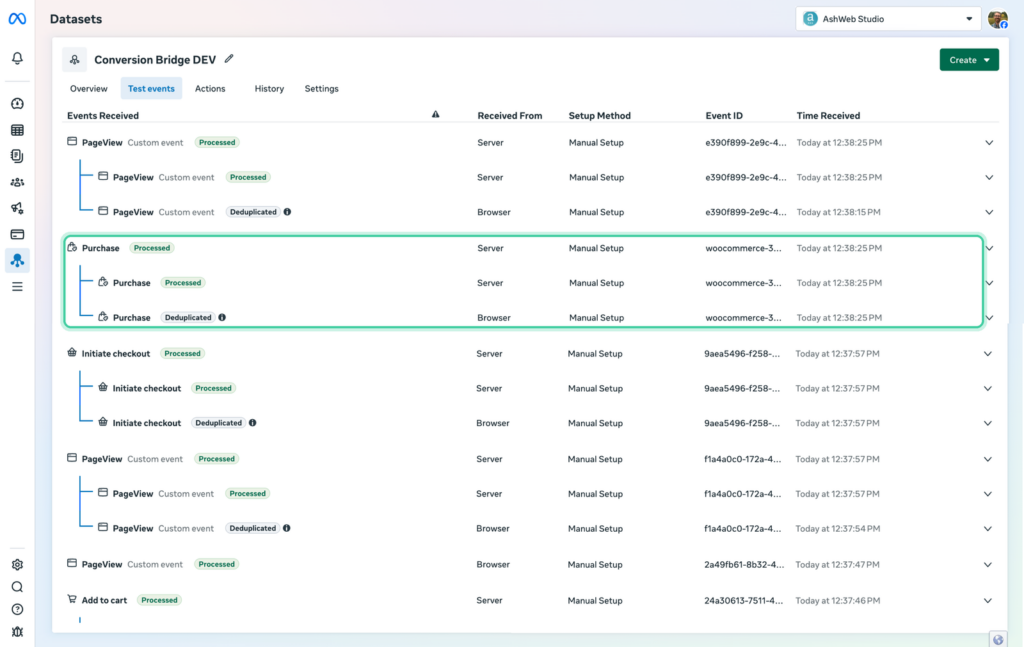Viewport: 1024px width, 647px height.
Task: Click the green Create button
Action: (969, 59)
